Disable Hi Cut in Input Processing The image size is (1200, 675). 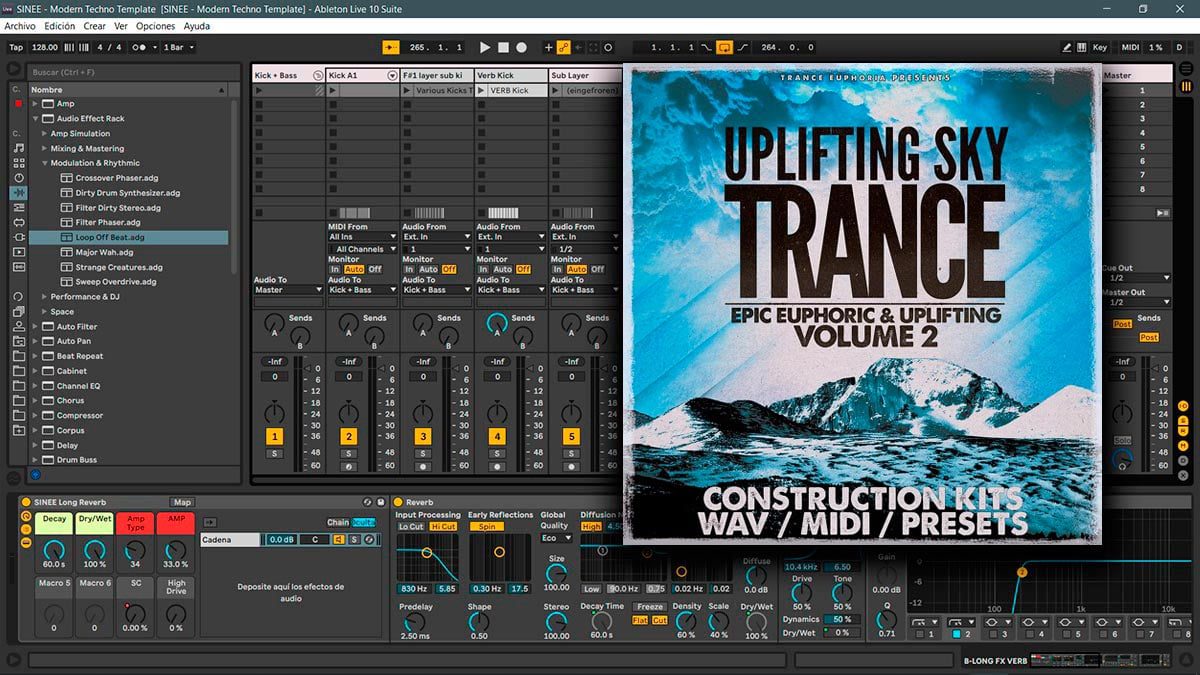click(x=443, y=526)
